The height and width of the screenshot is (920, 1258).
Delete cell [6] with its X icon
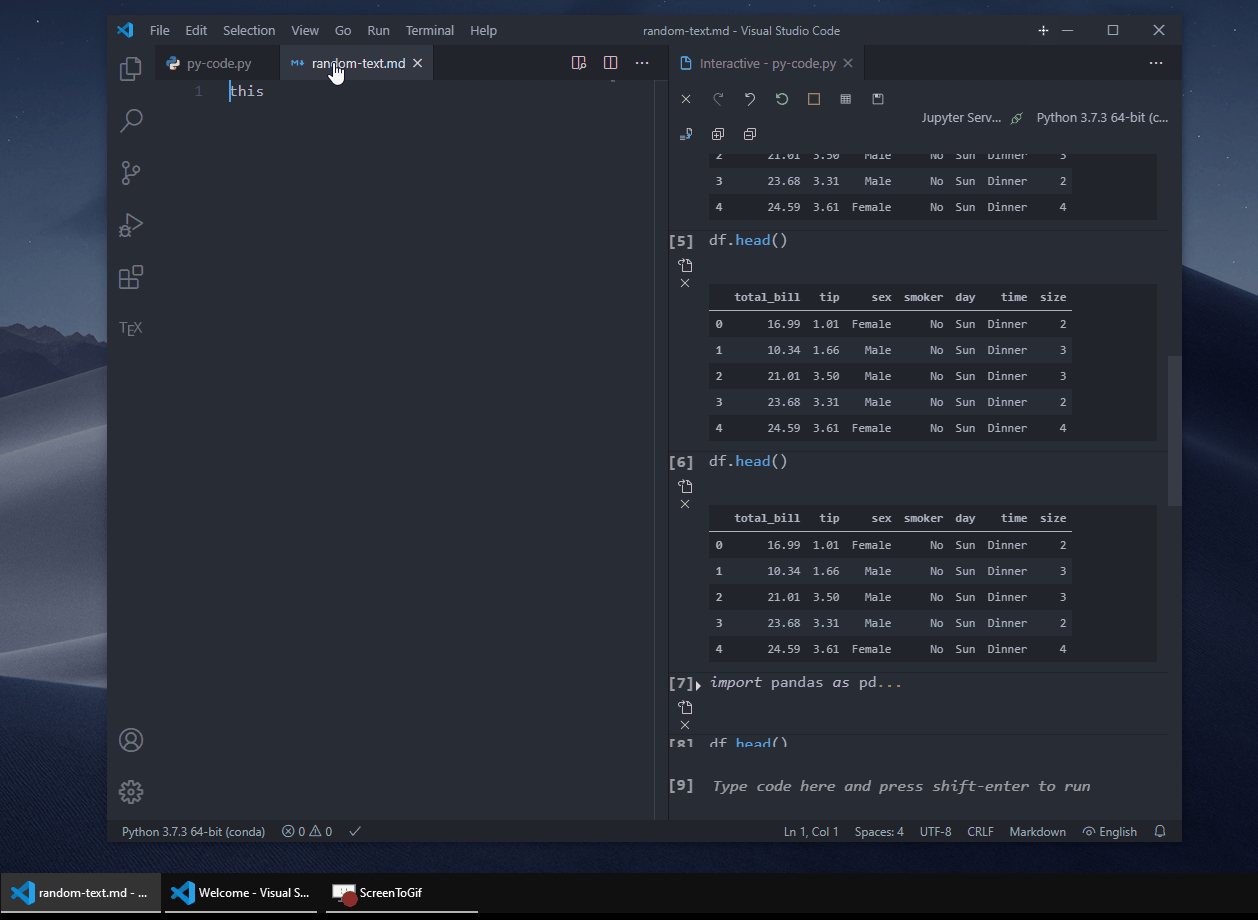click(685, 504)
